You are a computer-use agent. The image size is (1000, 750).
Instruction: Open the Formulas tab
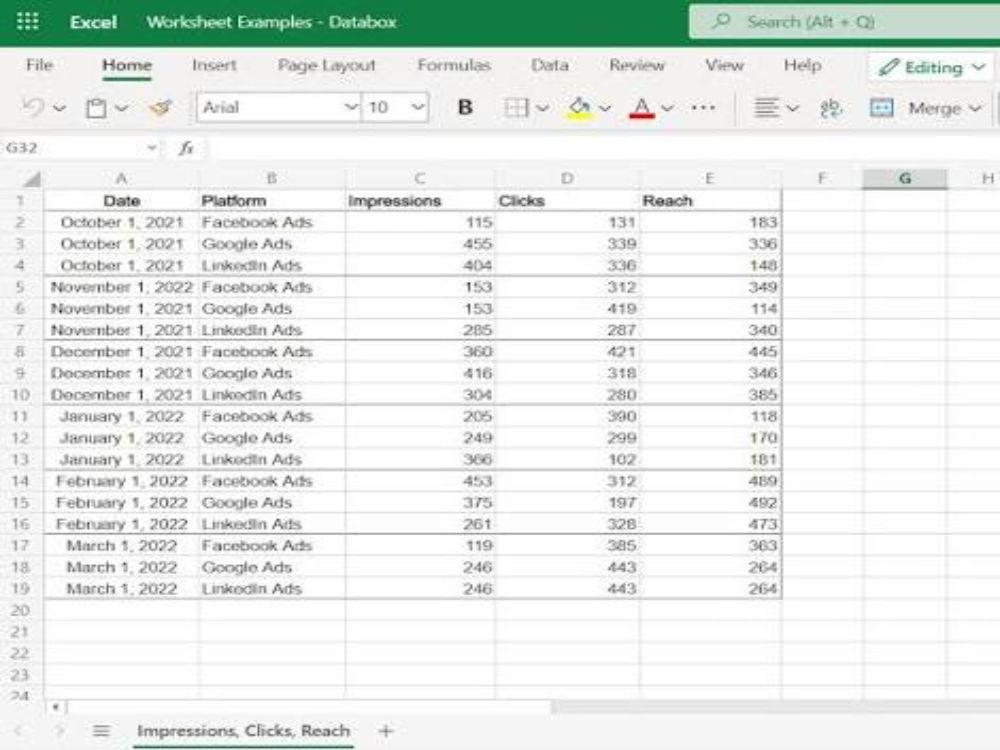coord(454,65)
